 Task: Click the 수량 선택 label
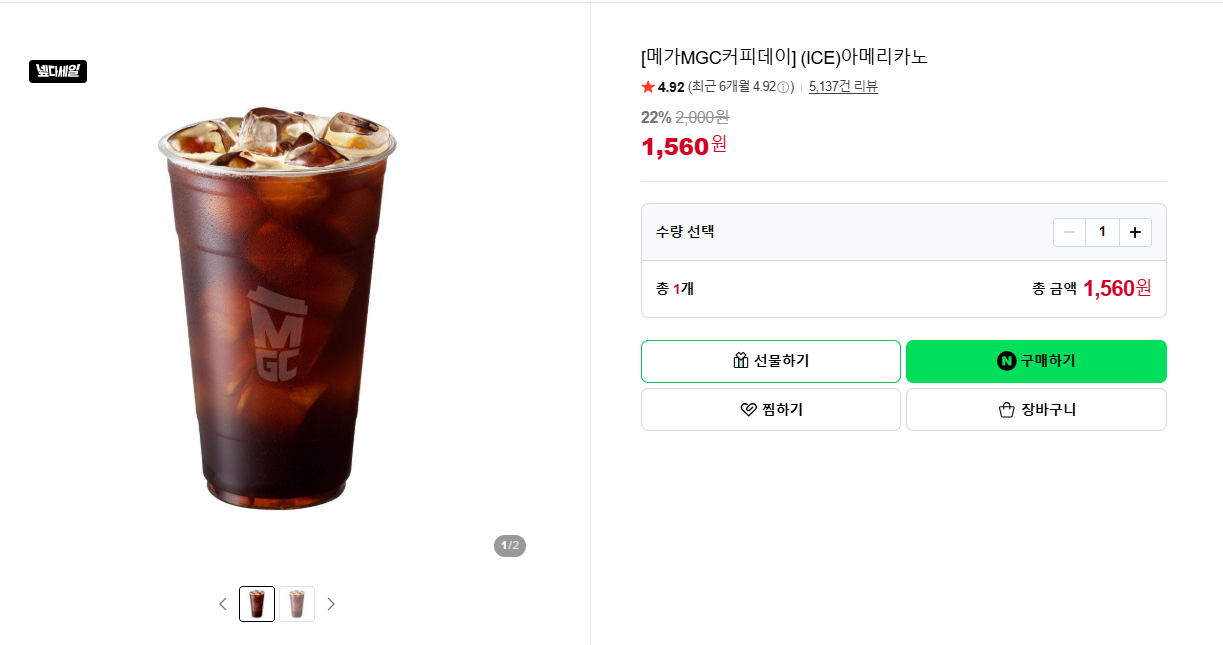pos(685,232)
